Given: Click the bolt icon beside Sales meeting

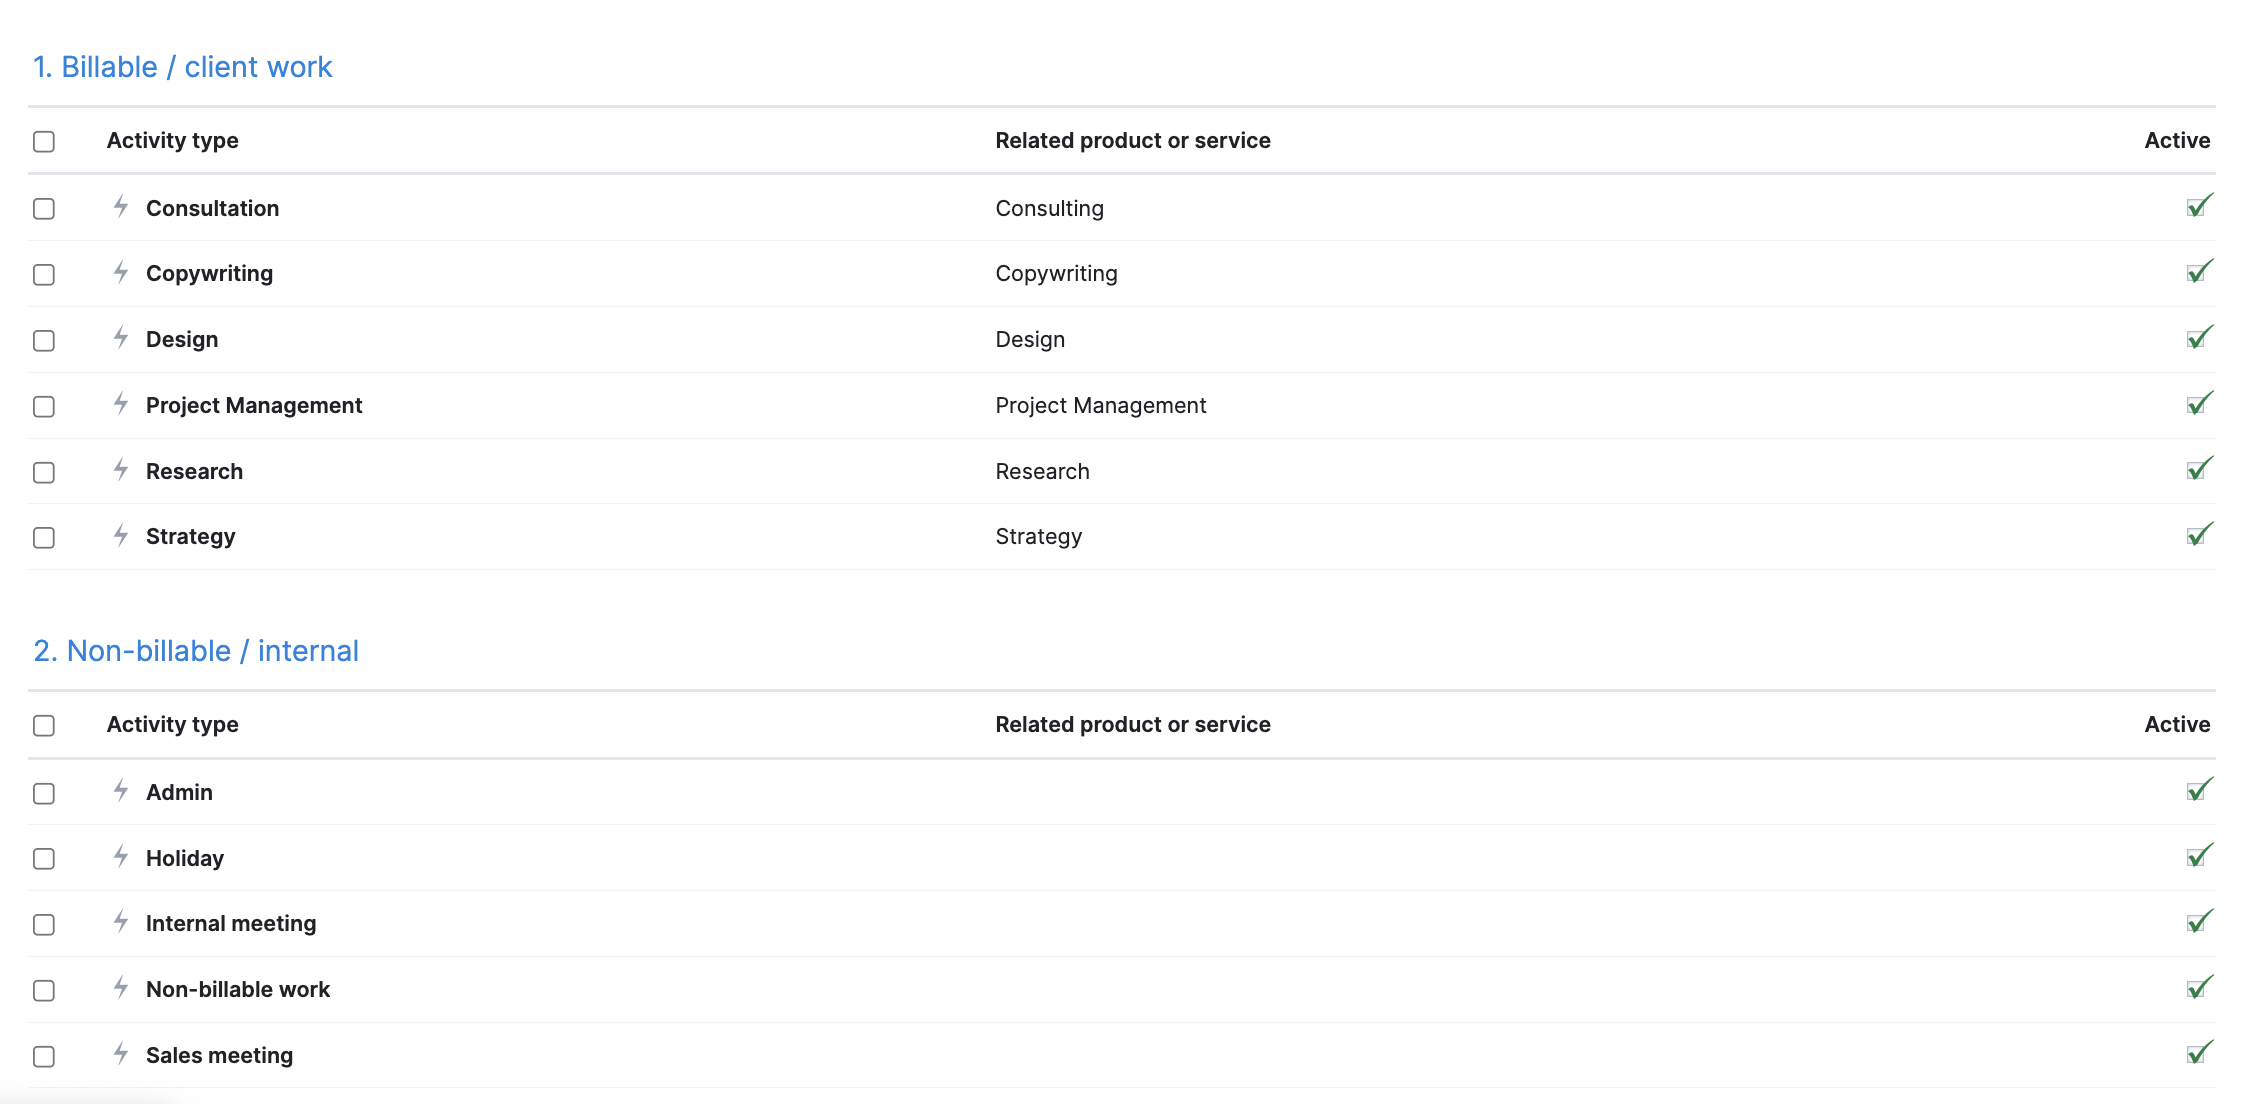Looking at the screenshot, I should click(x=121, y=1054).
